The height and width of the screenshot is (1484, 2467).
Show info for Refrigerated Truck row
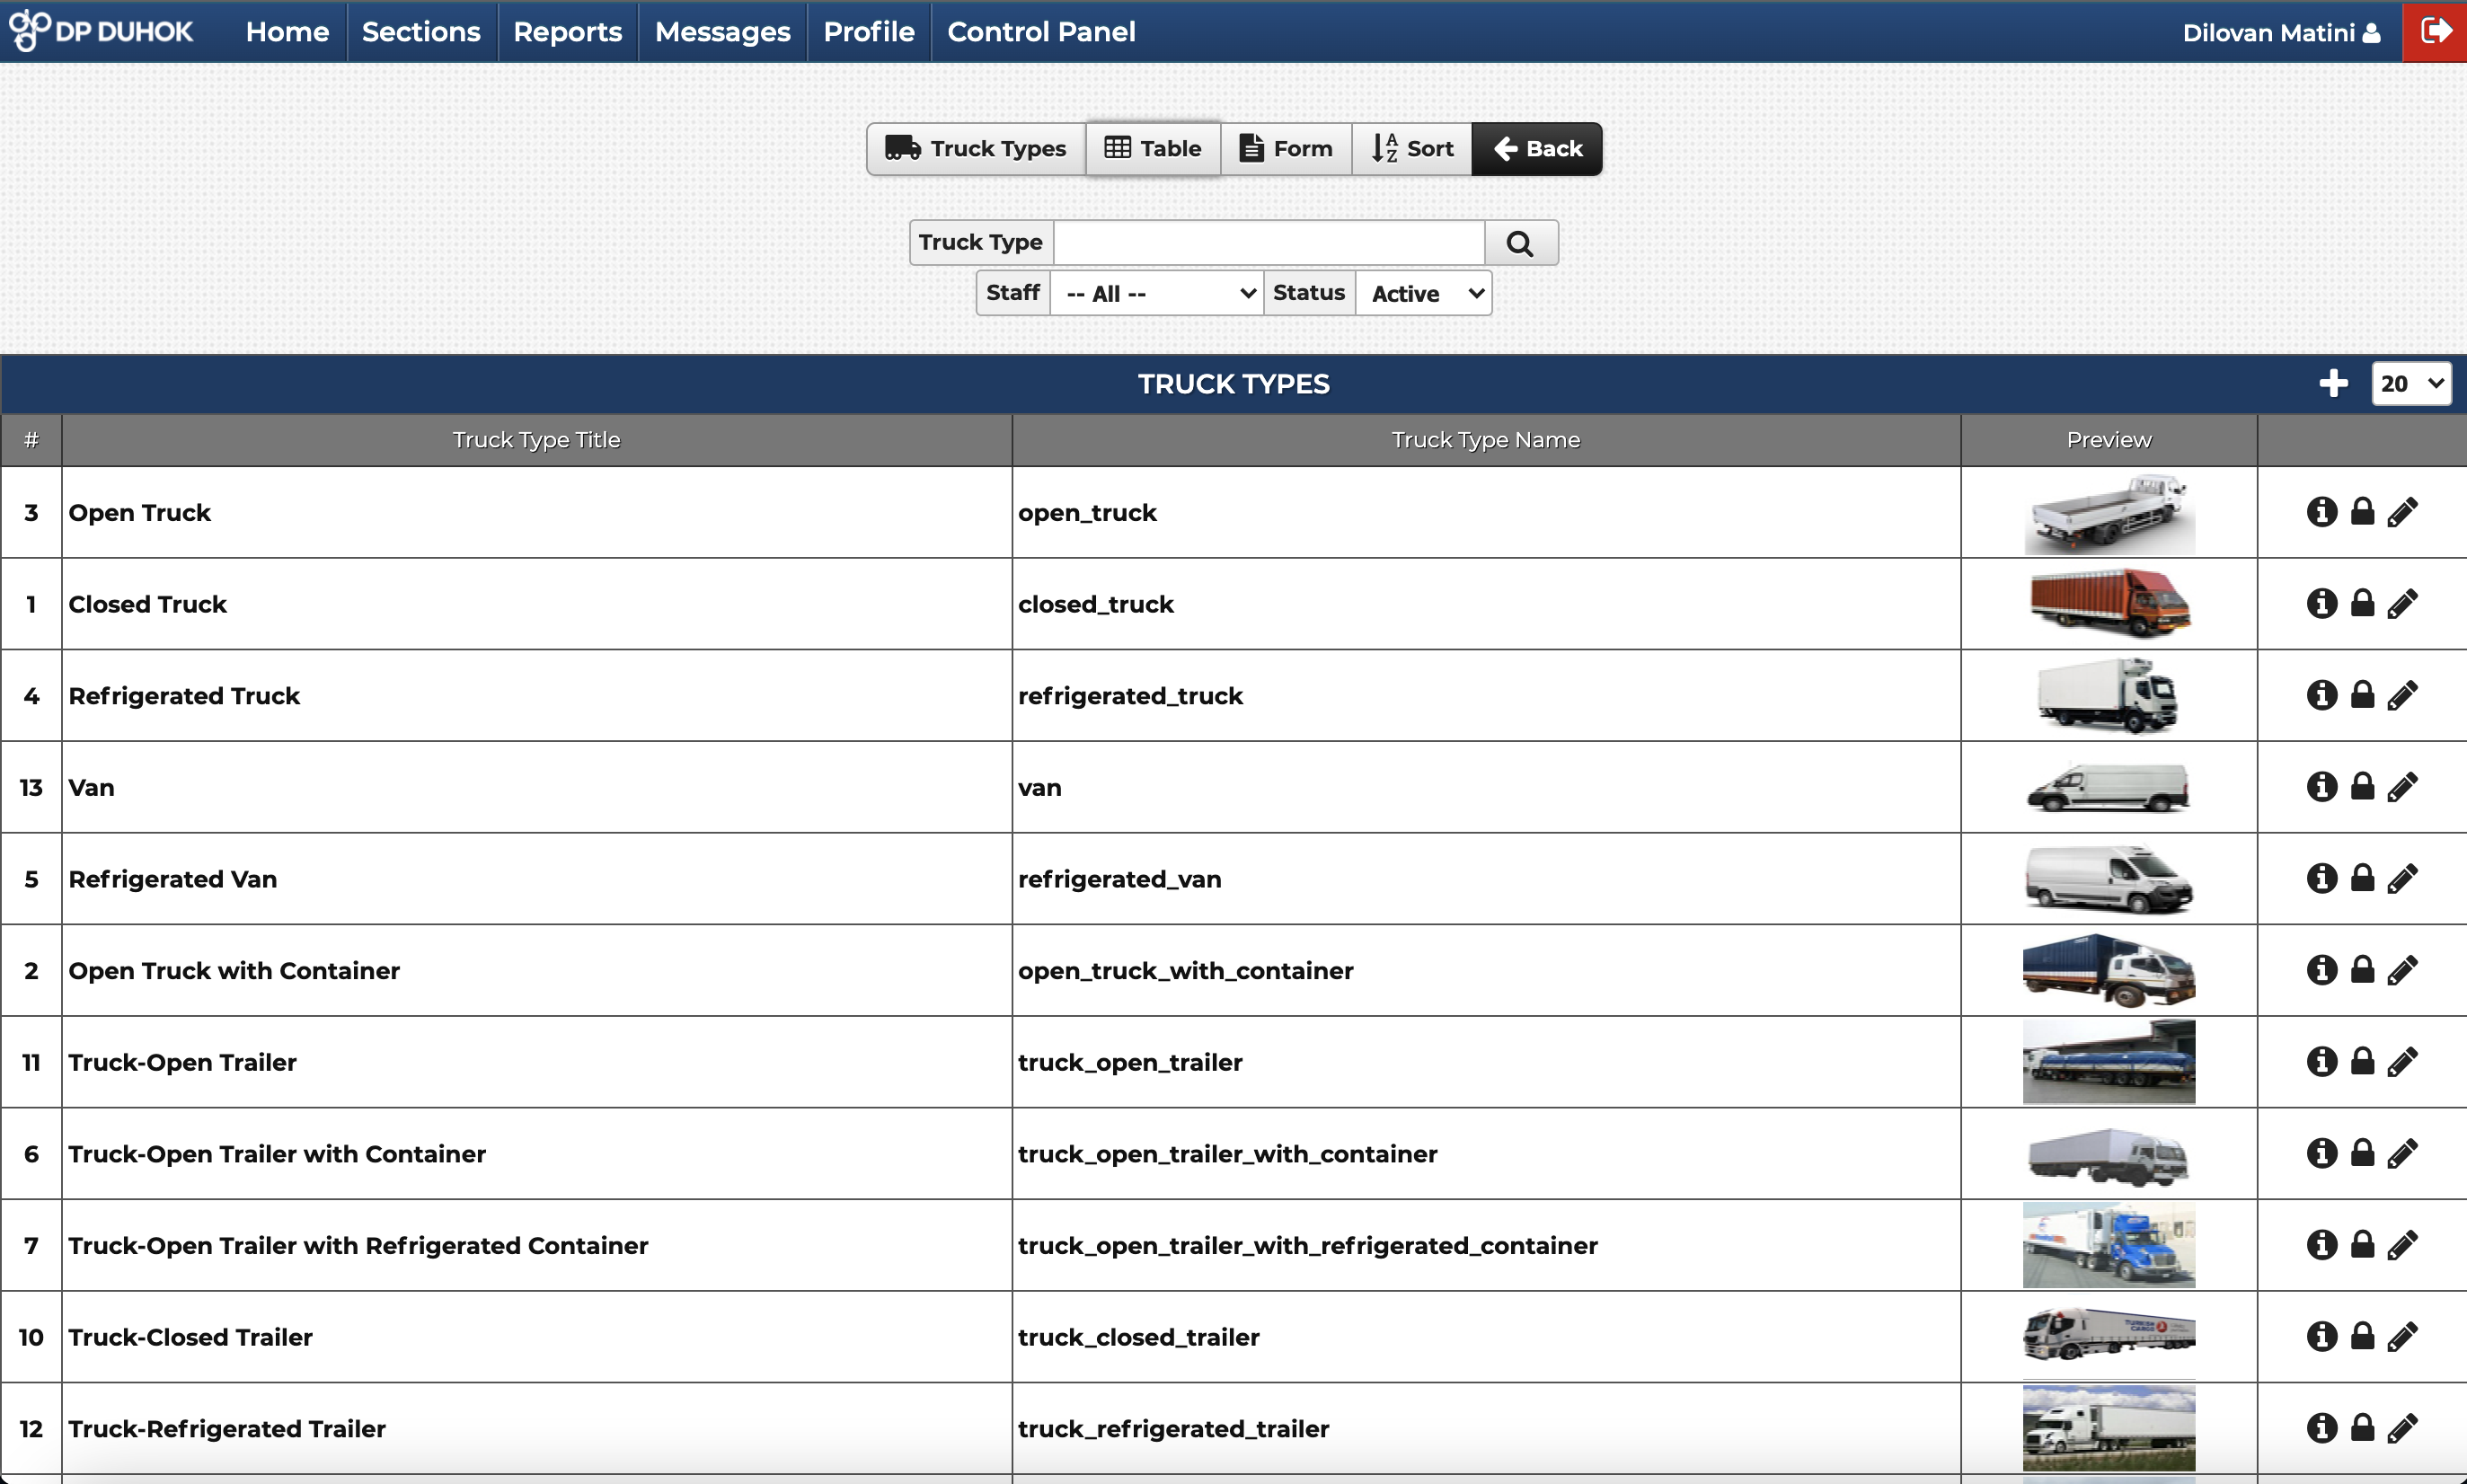[2321, 695]
